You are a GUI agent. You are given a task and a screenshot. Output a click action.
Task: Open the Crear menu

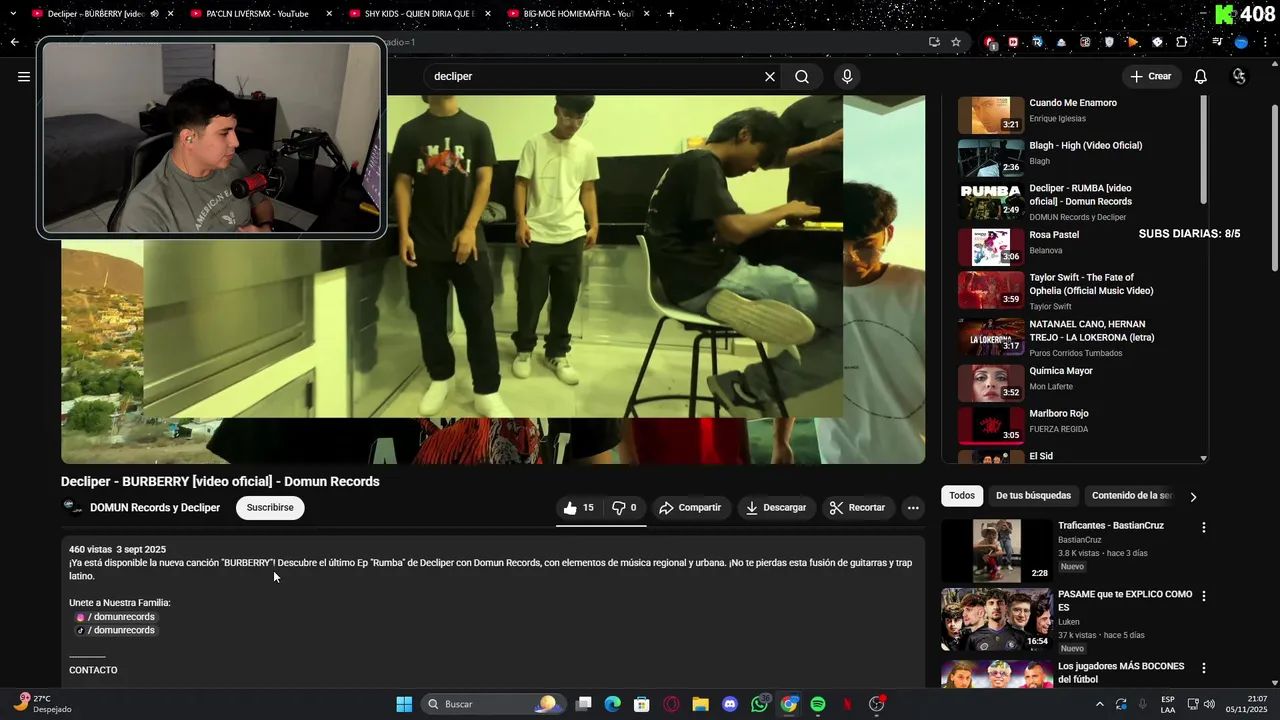point(1150,76)
